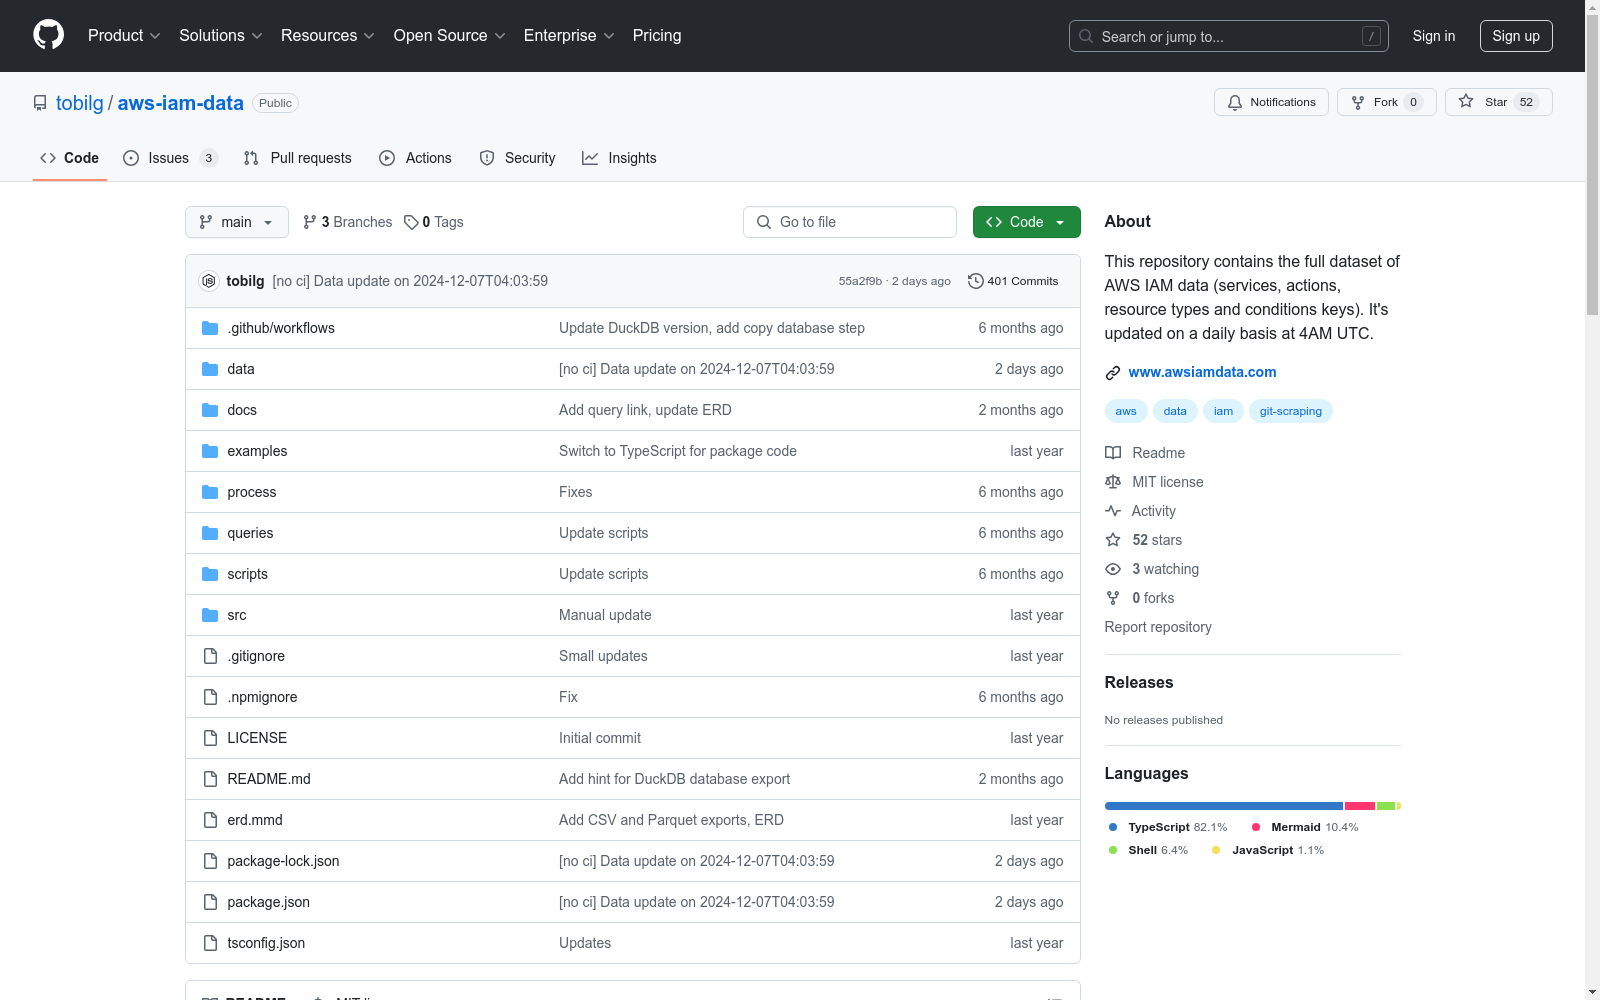
Task: Click the tobilg avatar in commit header
Action: (209, 281)
